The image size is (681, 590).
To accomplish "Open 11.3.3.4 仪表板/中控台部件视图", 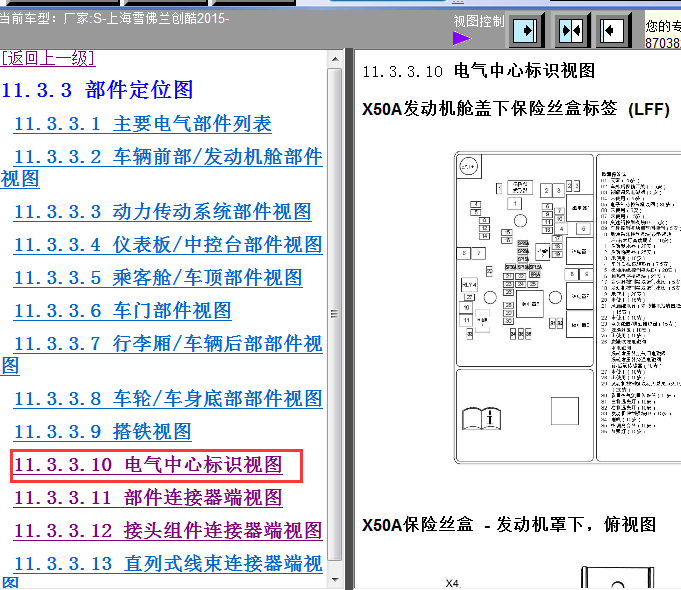I will click(x=168, y=245).
